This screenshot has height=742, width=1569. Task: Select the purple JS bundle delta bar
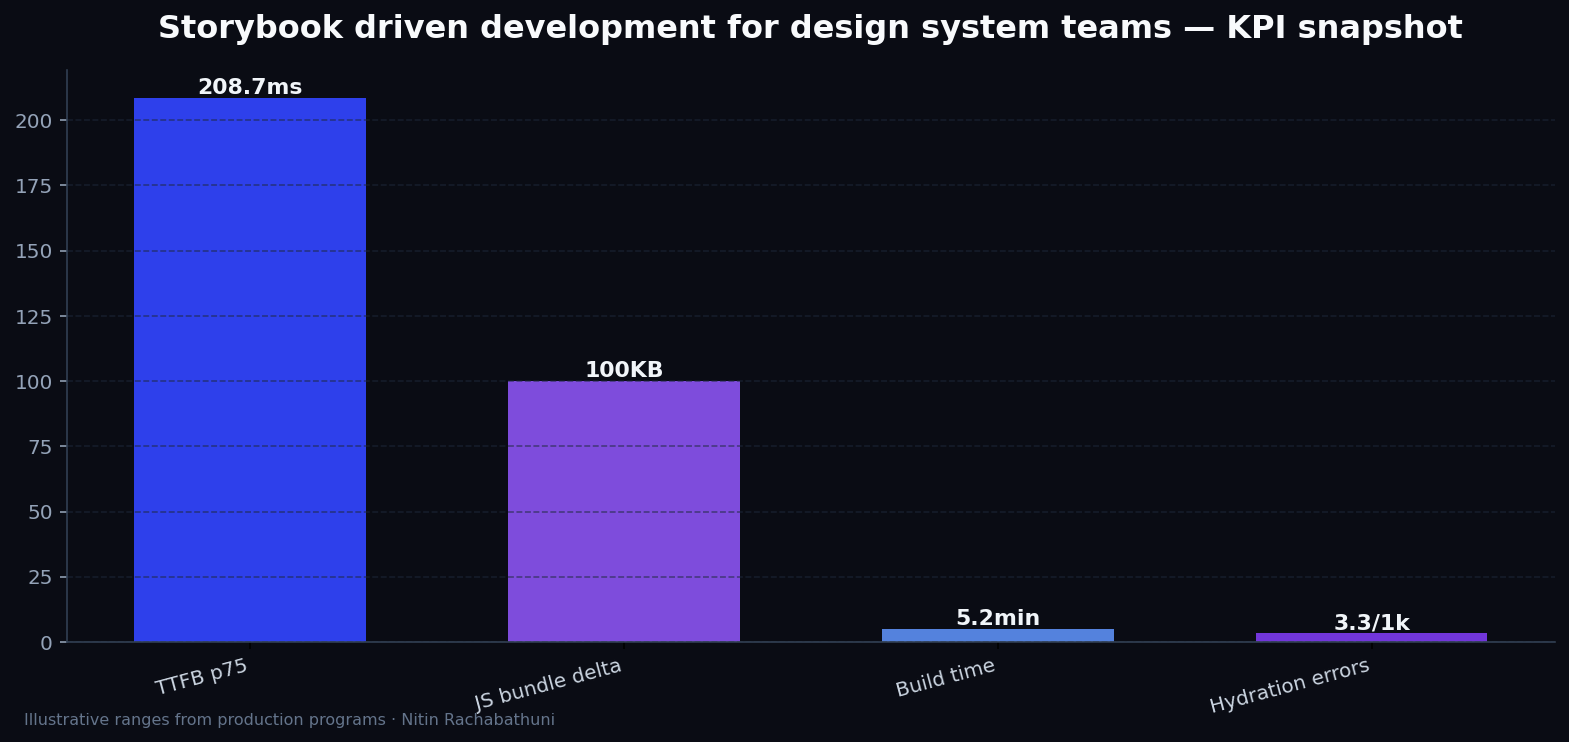pyautogui.click(x=624, y=511)
